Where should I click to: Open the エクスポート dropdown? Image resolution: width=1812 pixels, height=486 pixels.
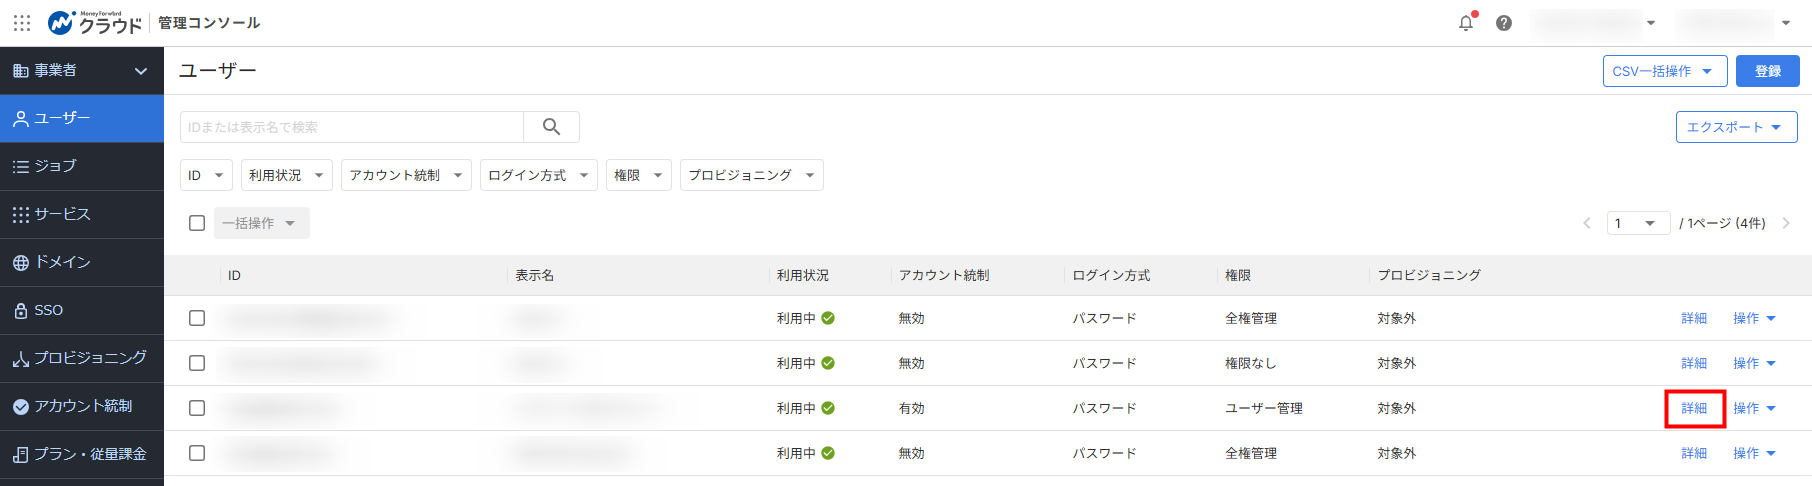coord(1737,127)
